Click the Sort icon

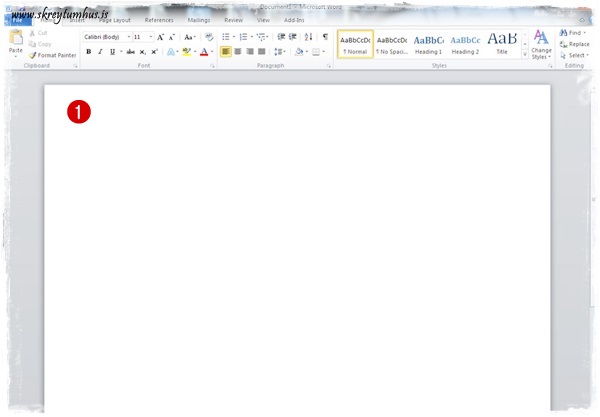308,37
